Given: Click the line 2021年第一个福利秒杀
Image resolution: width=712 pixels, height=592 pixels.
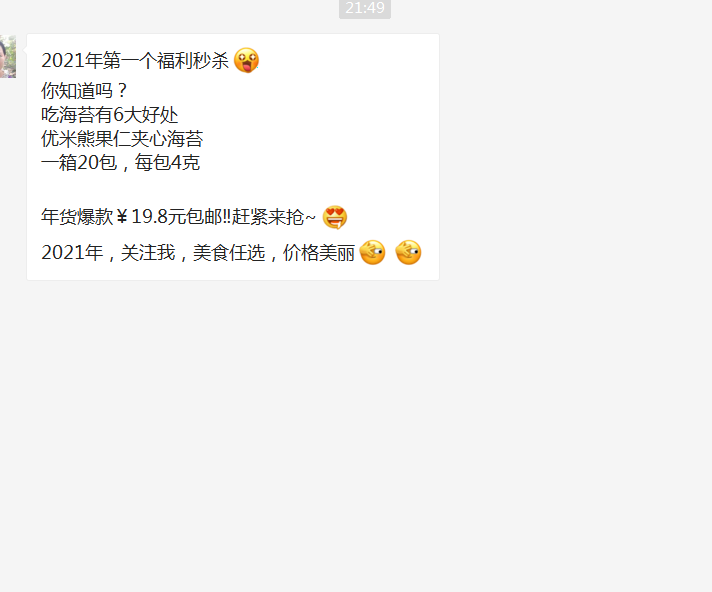Looking at the screenshot, I should [x=135, y=60].
